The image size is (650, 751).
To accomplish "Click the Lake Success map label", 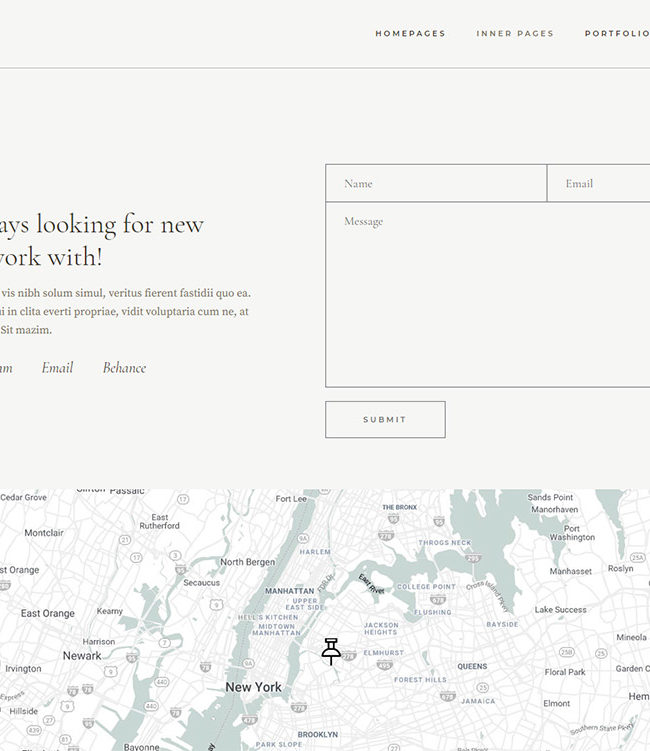I will (560, 610).
